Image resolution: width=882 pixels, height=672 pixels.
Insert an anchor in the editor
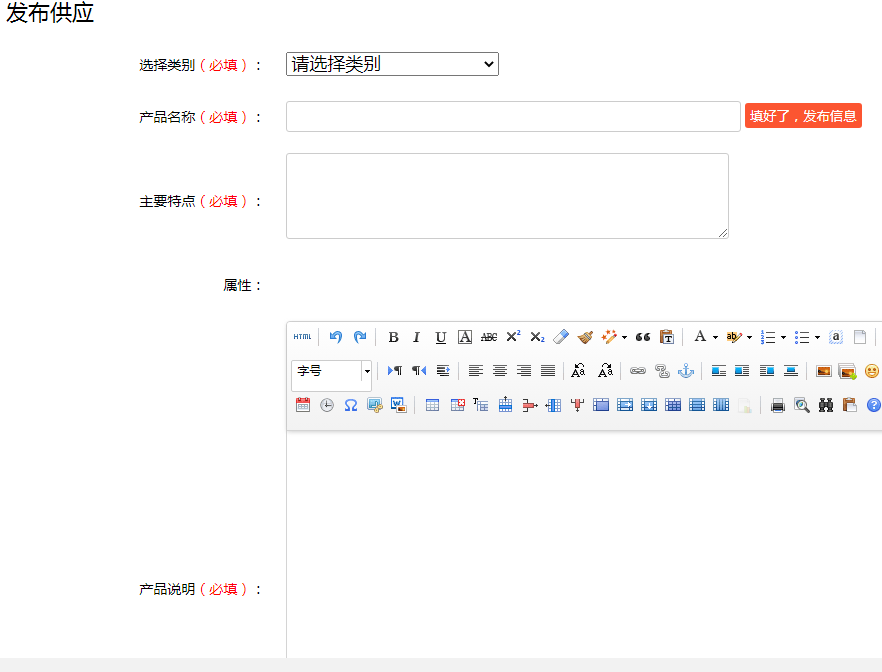686,371
